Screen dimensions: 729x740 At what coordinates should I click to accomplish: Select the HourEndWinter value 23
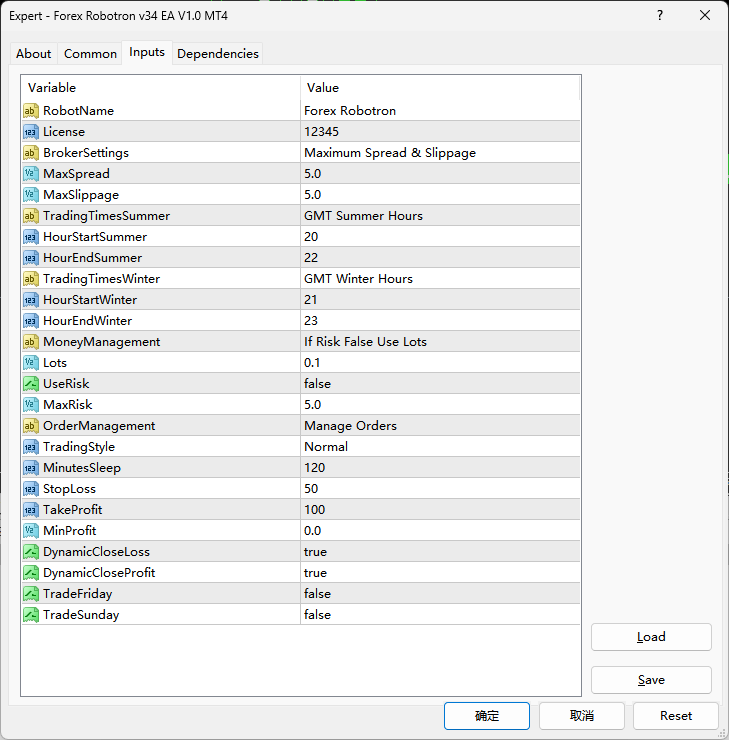440,321
